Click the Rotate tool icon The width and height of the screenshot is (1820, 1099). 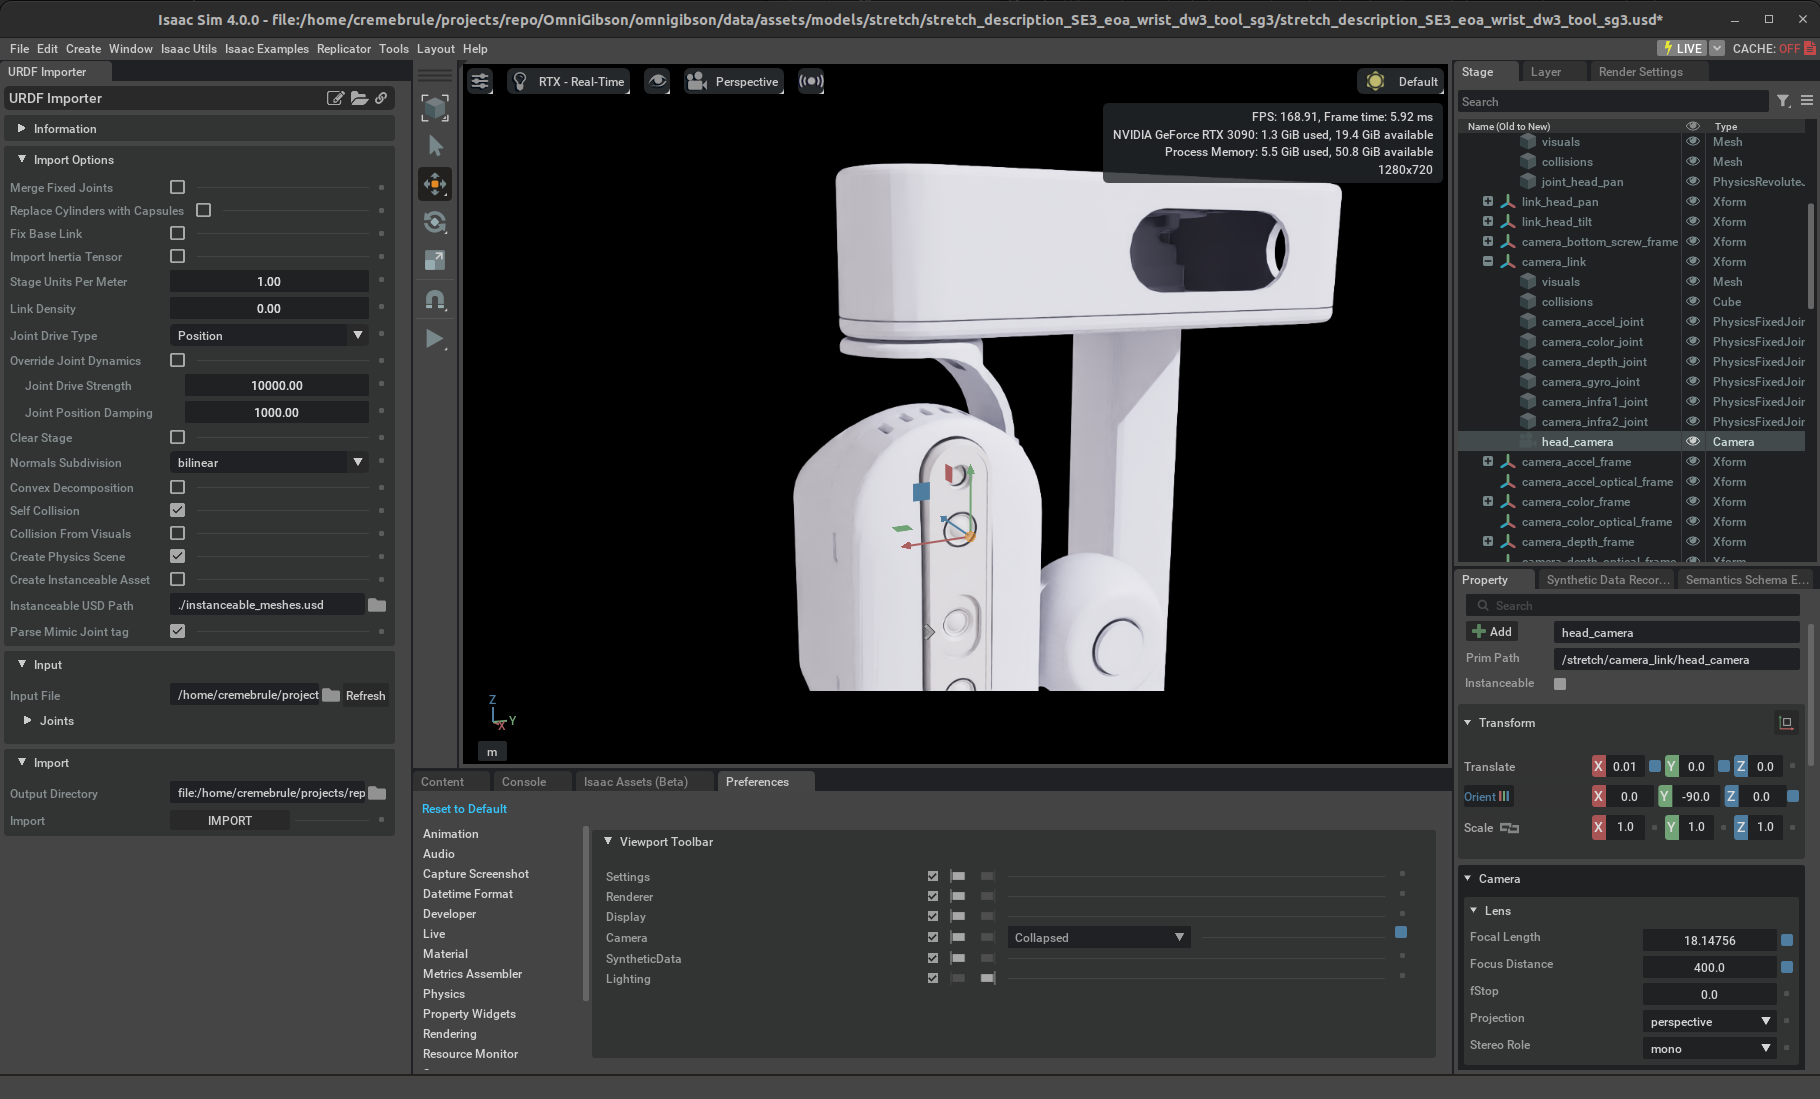(435, 222)
